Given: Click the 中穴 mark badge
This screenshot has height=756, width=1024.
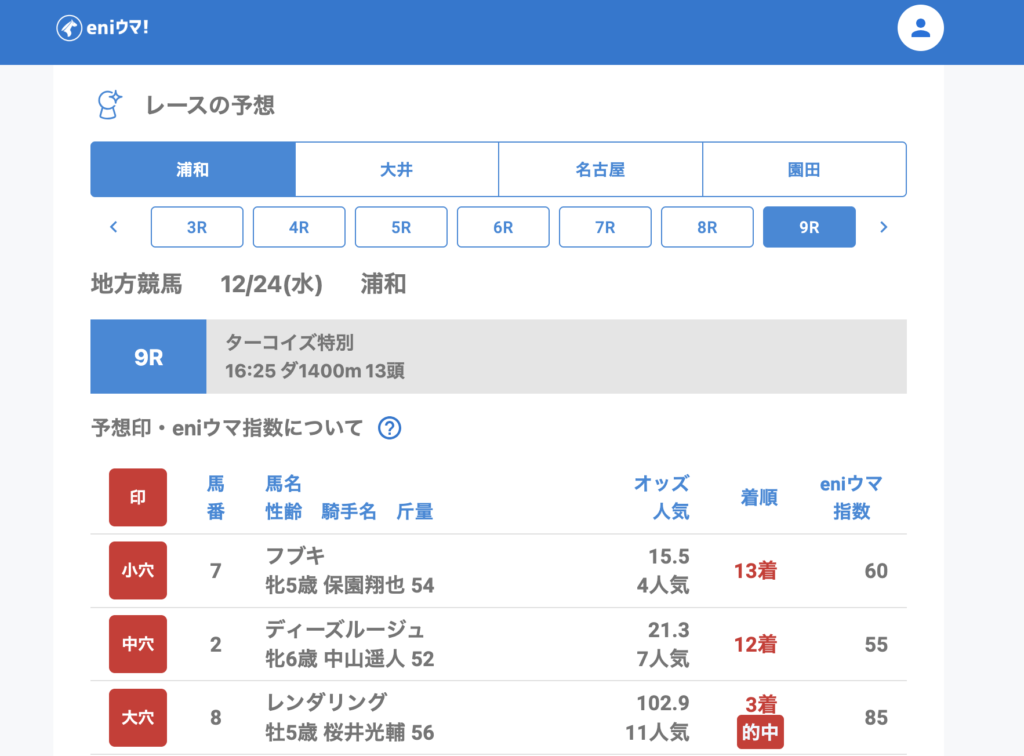Looking at the screenshot, I should 138,644.
